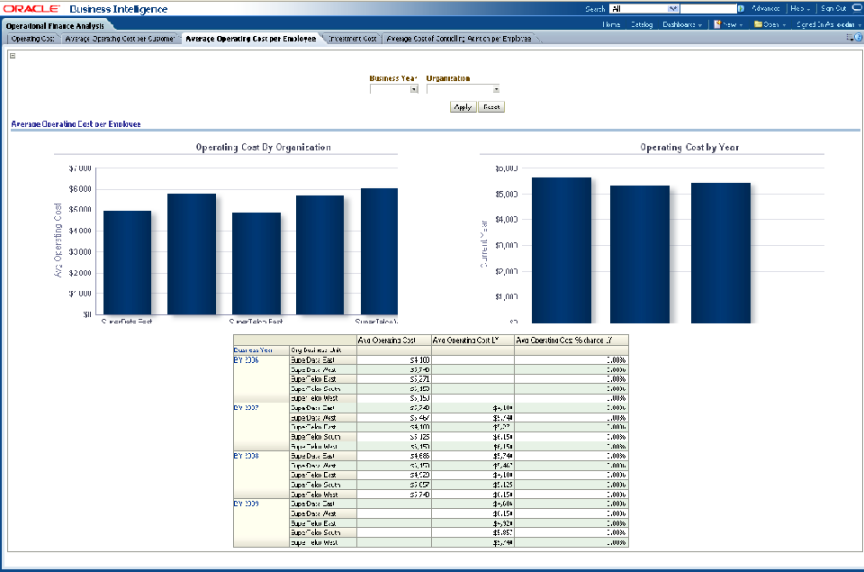
Task: Switch to the Investment Cost tab
Action: (352, 39)
